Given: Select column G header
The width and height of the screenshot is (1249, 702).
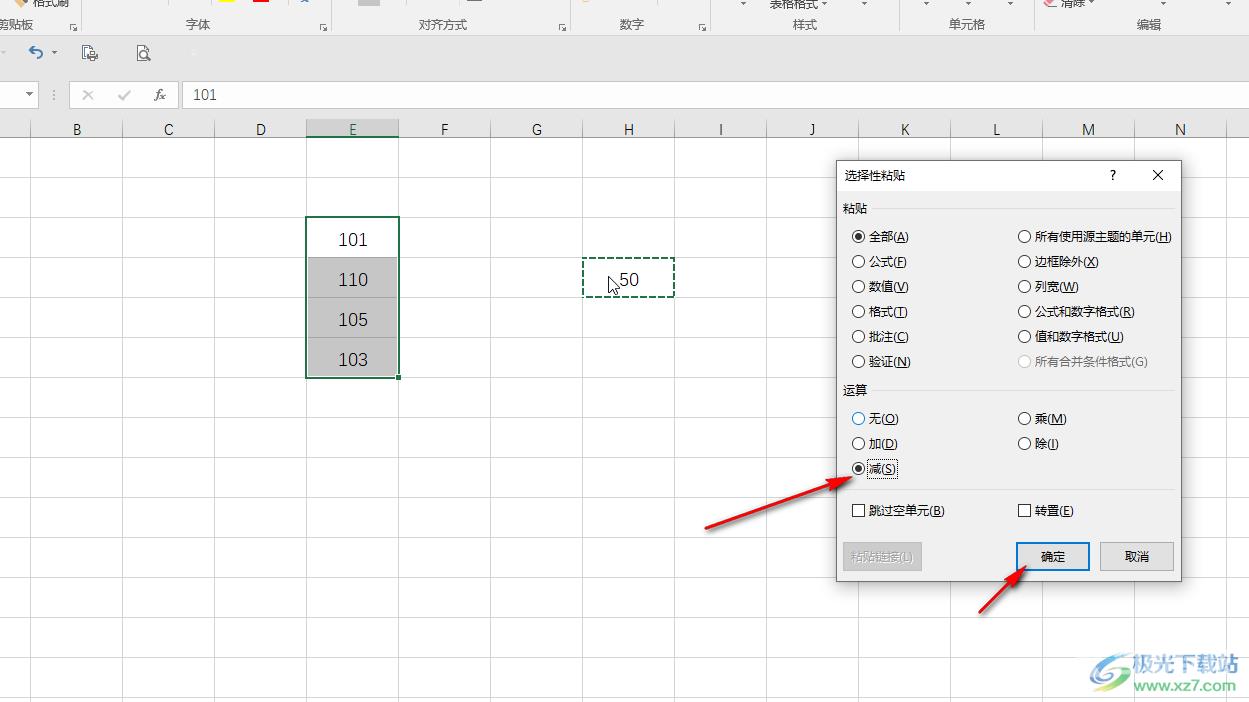Looking at the screenshot, I should coord(536,129).
